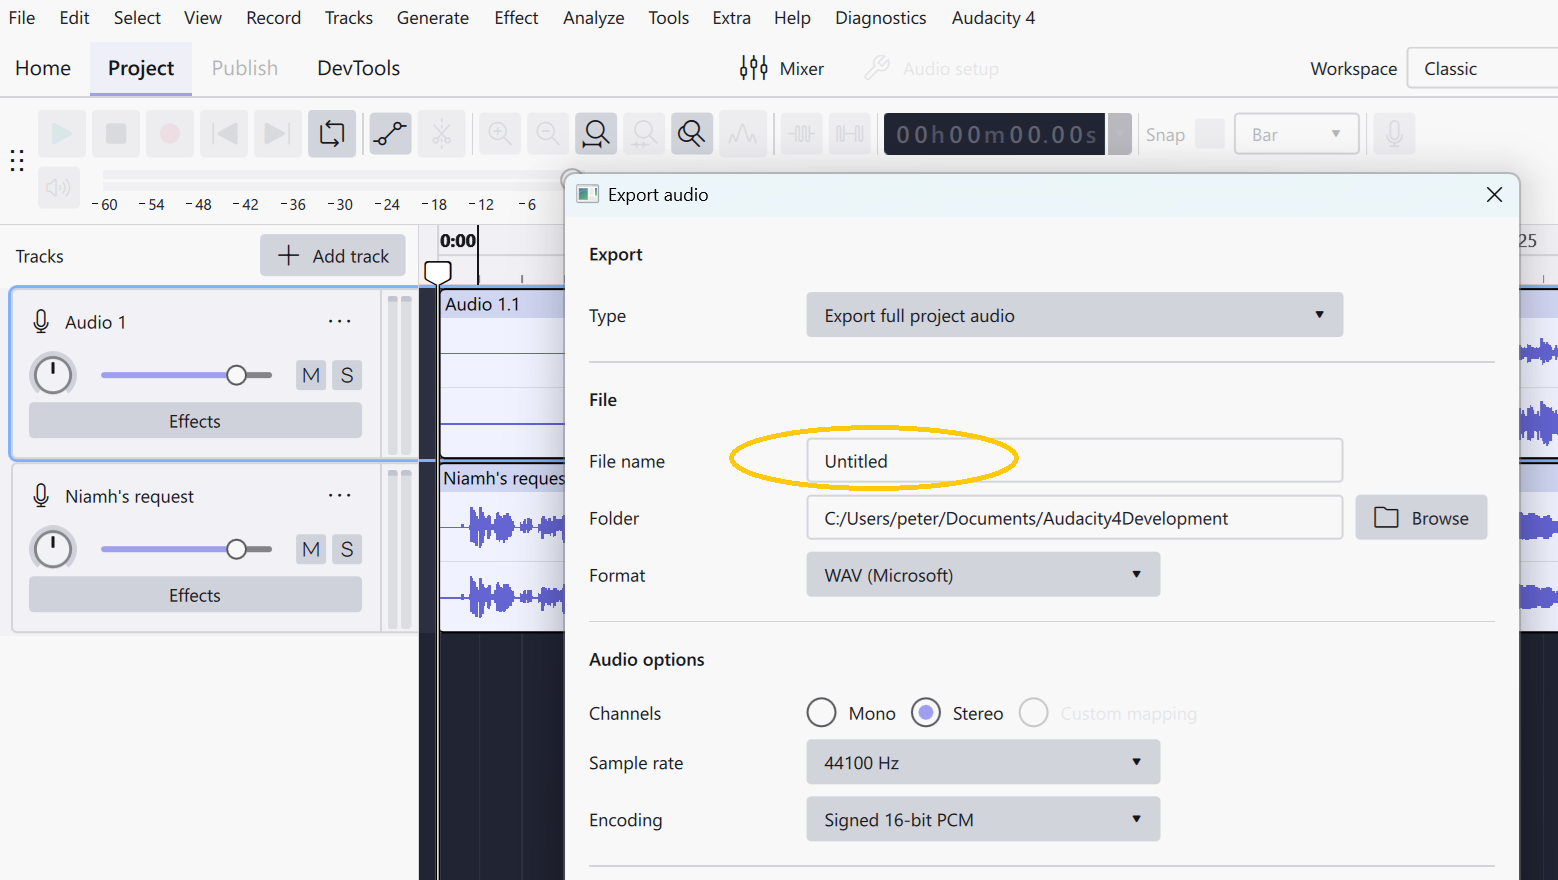Open the Mixer panel

click(782, 68)
